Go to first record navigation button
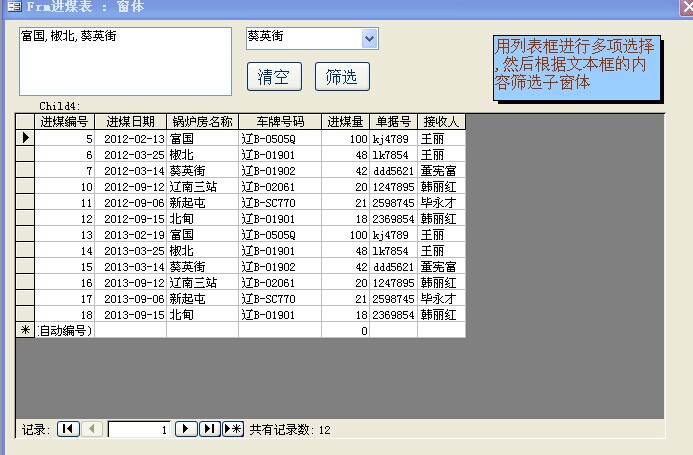693x455 pixels. pyautogui.click(x=68, y=429)
